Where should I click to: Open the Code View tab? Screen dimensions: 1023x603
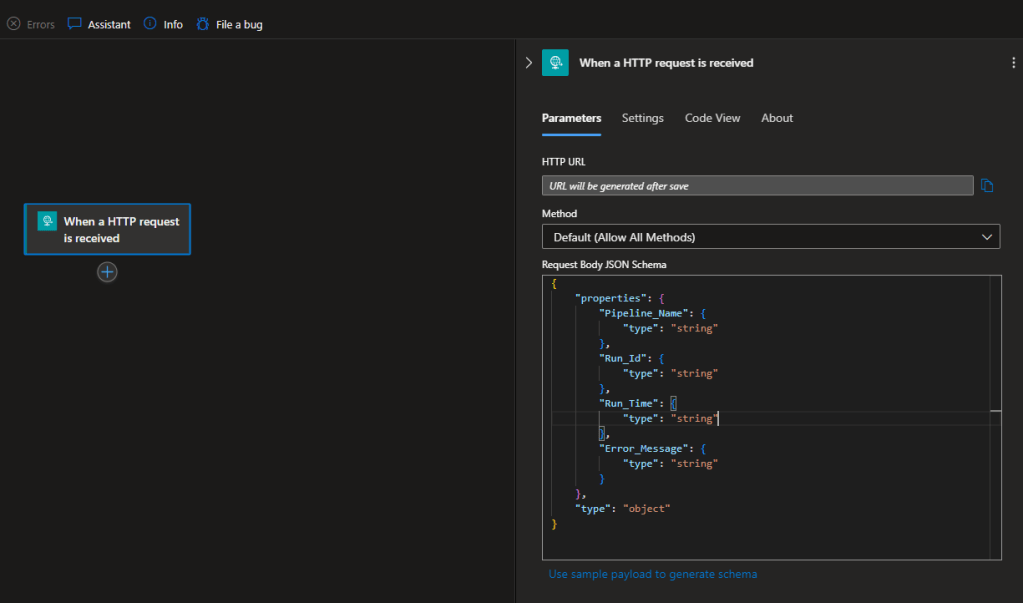(712, 118)
